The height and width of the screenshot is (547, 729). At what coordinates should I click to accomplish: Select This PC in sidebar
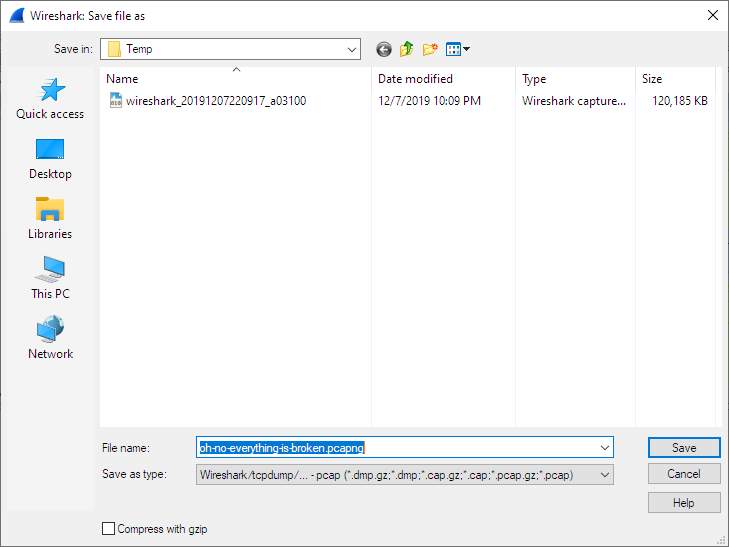coord(50,279)
